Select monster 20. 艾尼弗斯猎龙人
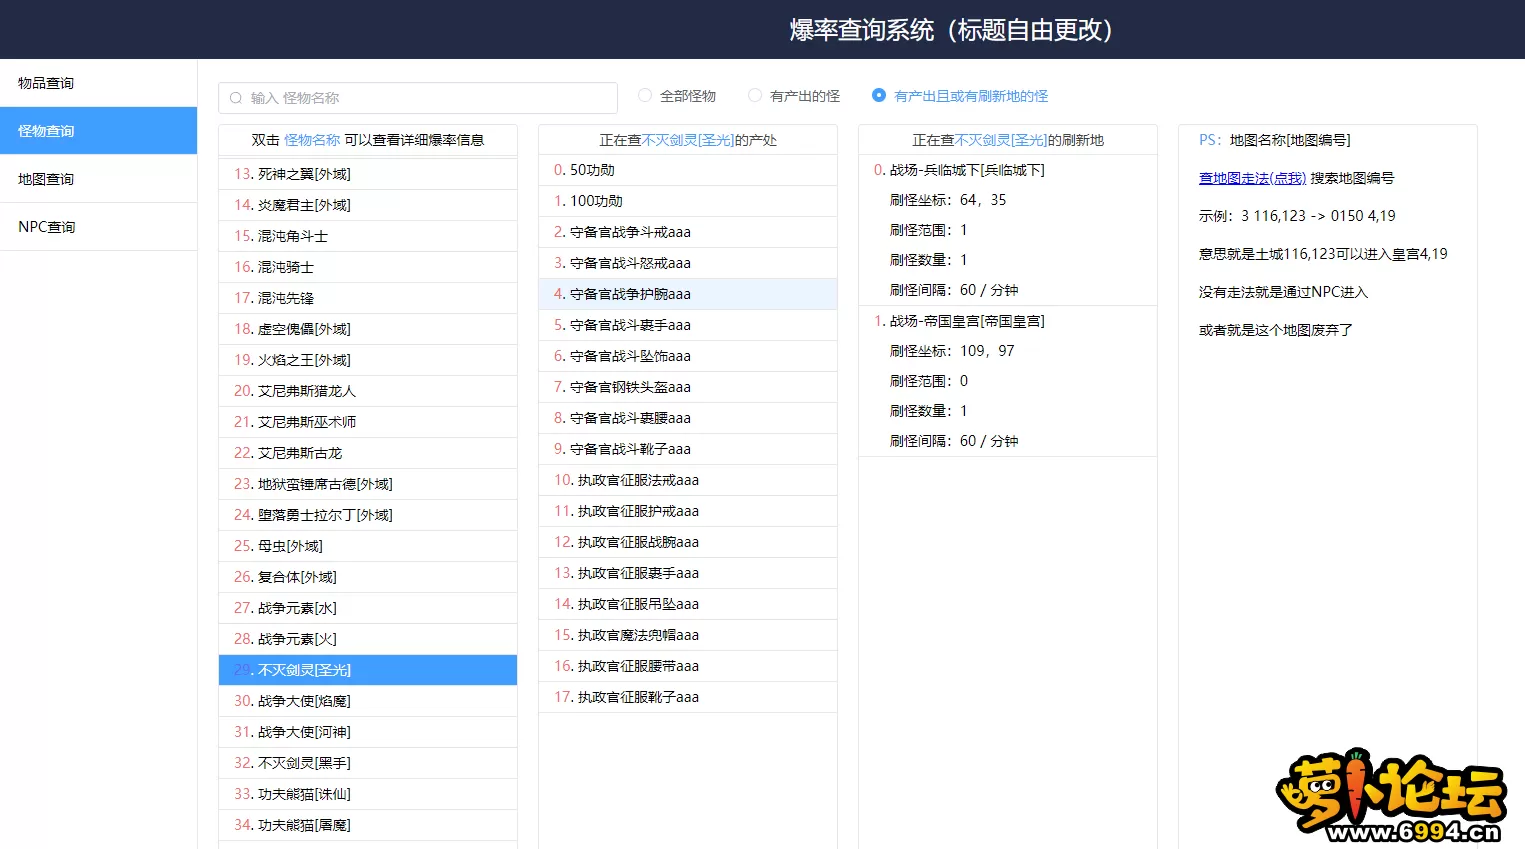This screenshot has height=849, width=1525. [x=368, y=391]
